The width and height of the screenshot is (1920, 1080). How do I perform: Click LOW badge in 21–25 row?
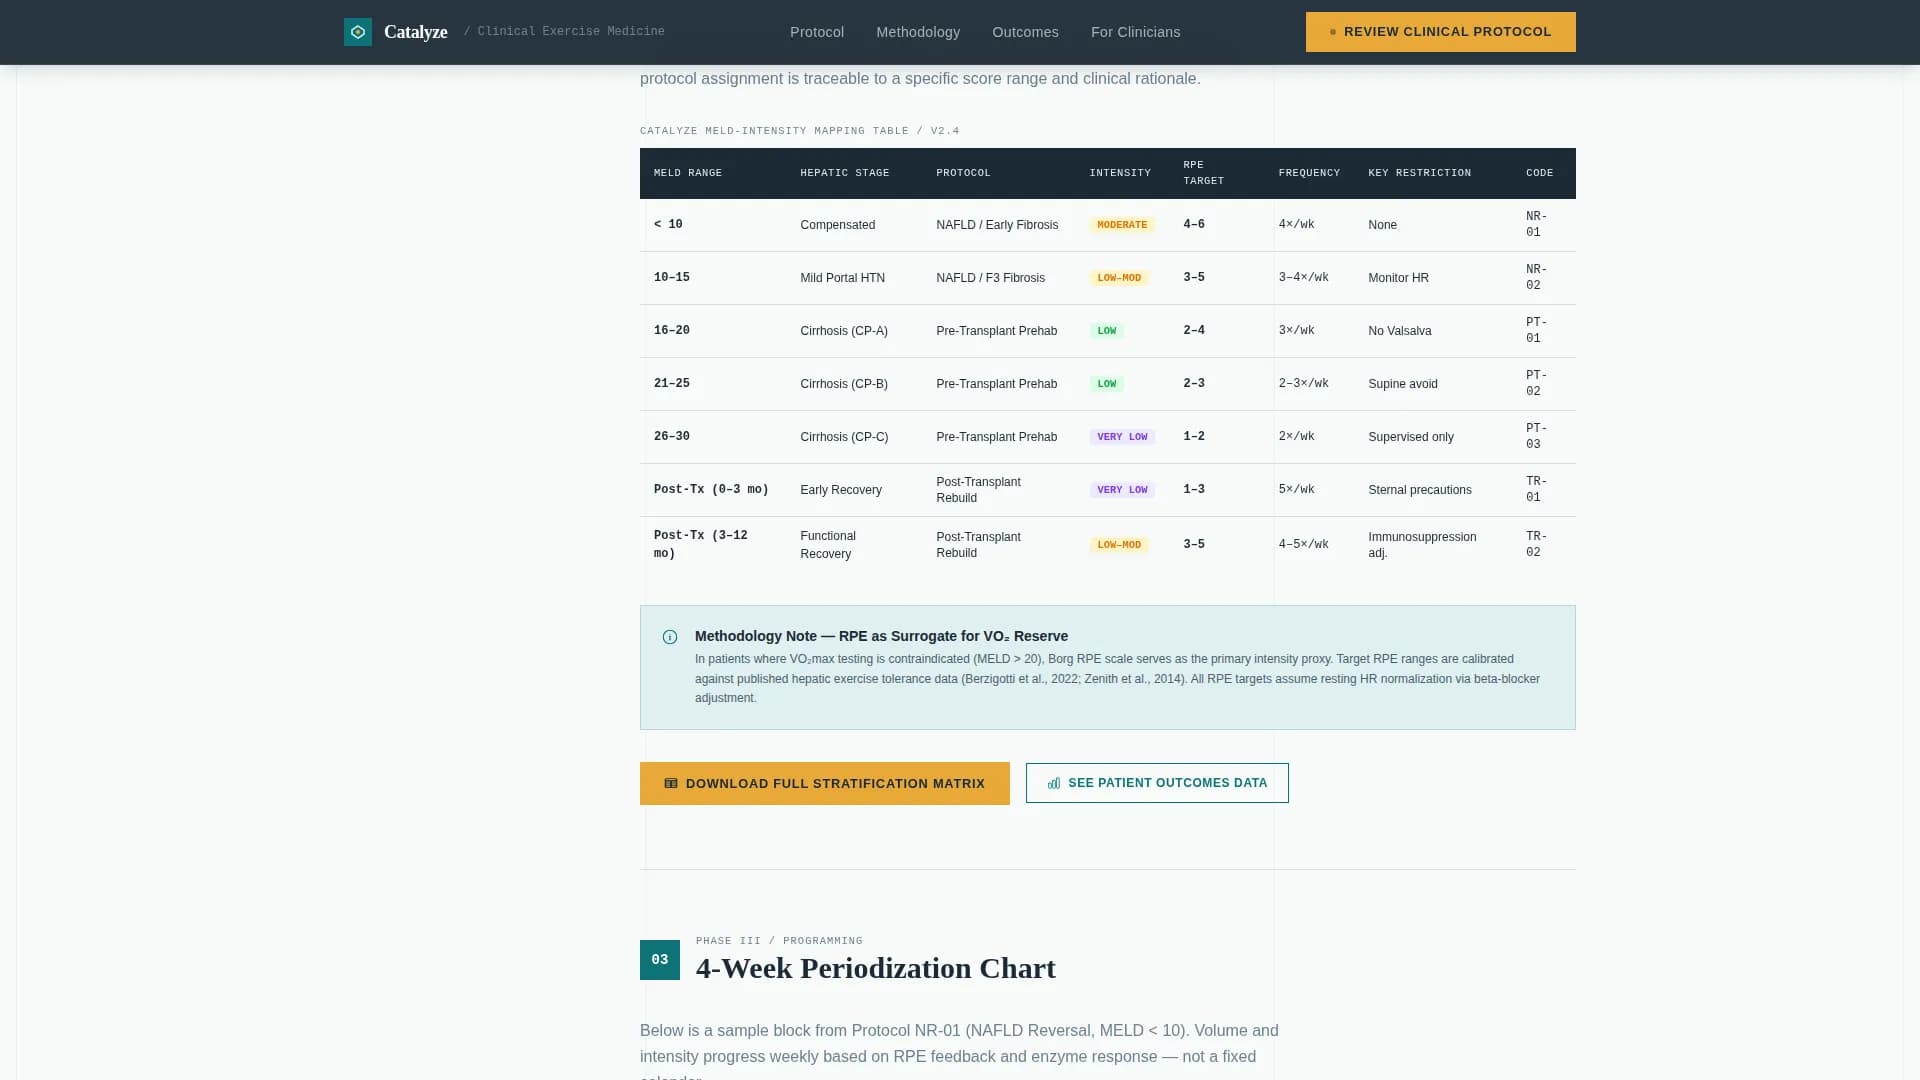pos(1106,384)
